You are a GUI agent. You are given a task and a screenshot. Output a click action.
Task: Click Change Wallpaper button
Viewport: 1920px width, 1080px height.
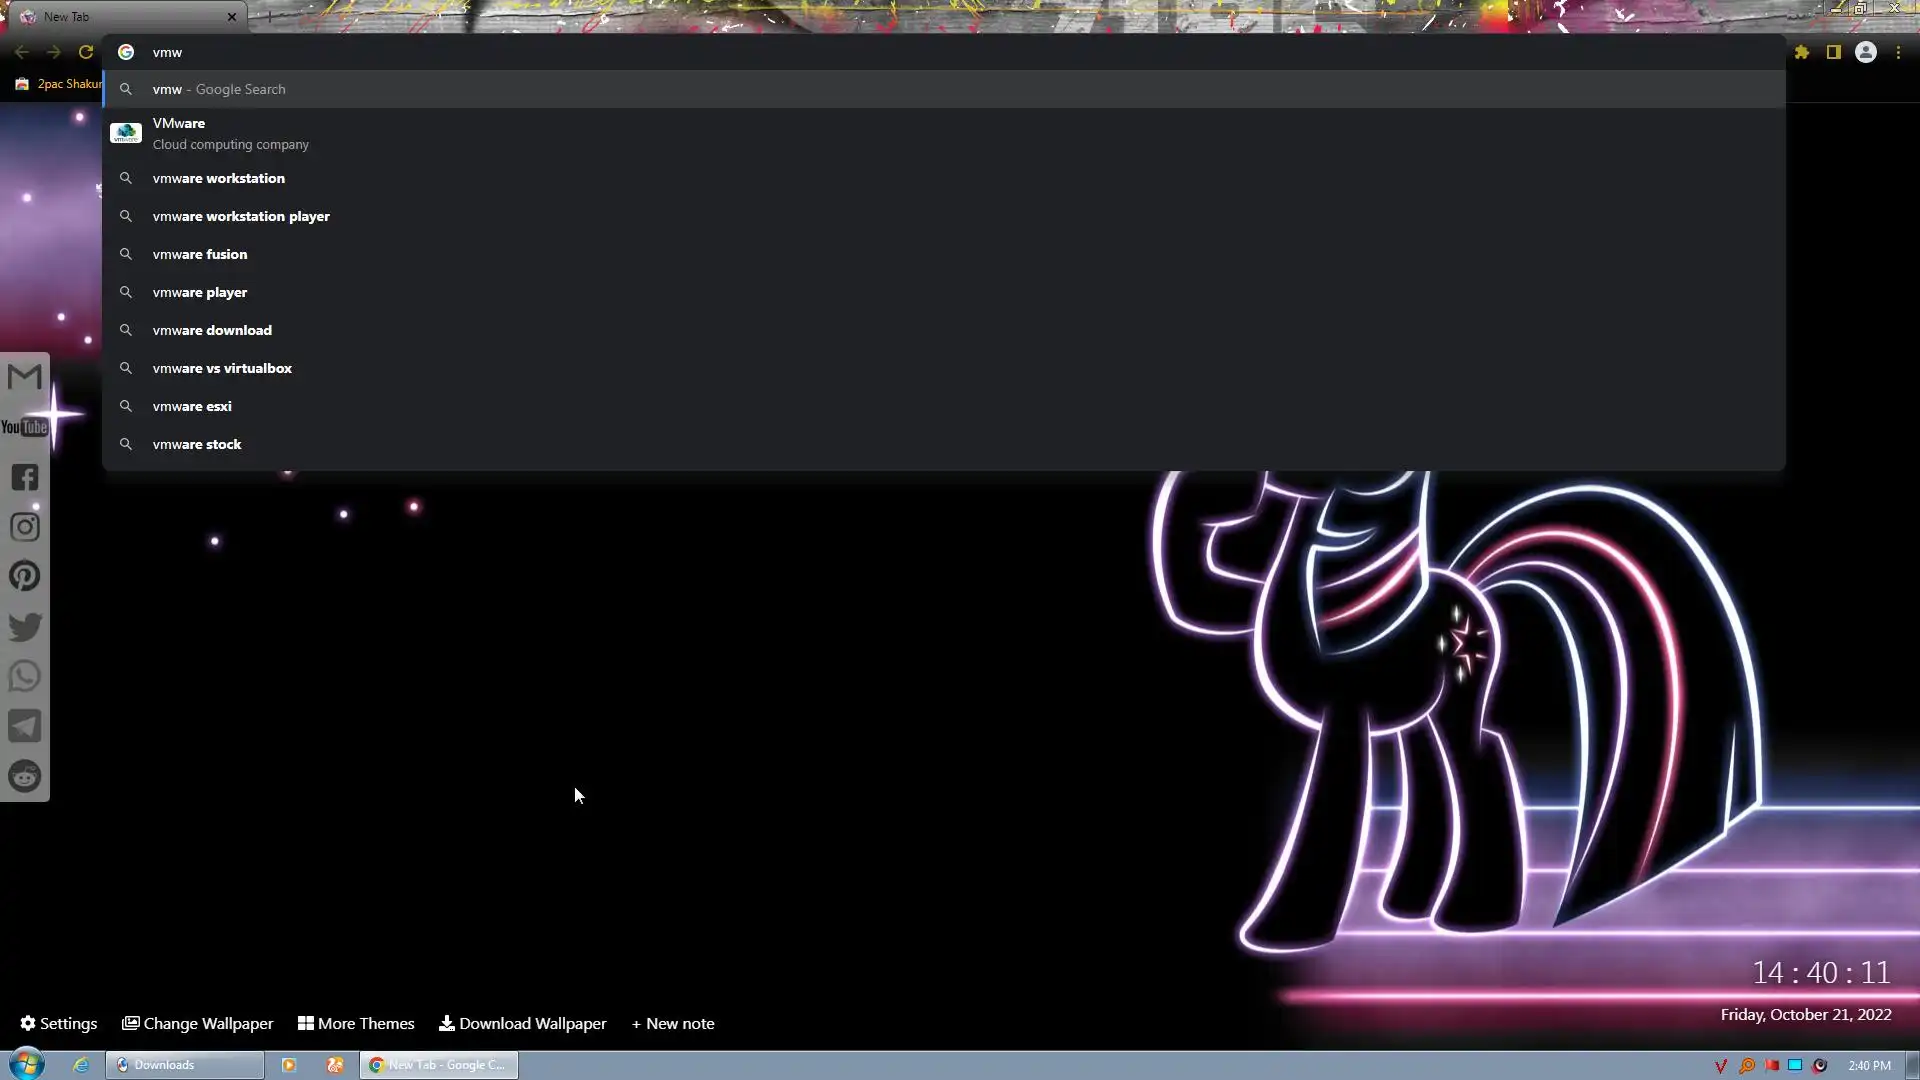pyautogui.click(x=198, y=1023)
